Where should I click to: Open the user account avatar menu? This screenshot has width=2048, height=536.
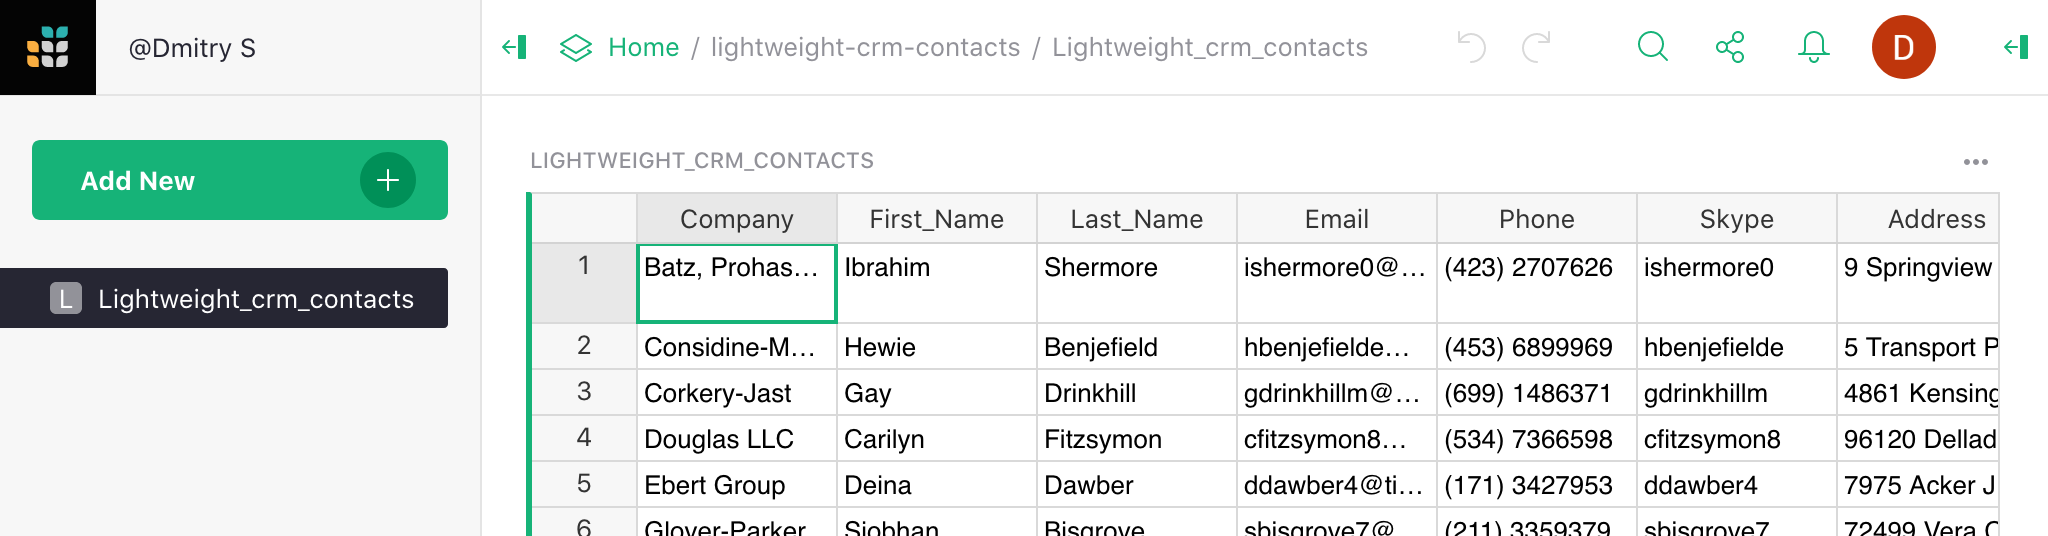[x=1903, y=47]
